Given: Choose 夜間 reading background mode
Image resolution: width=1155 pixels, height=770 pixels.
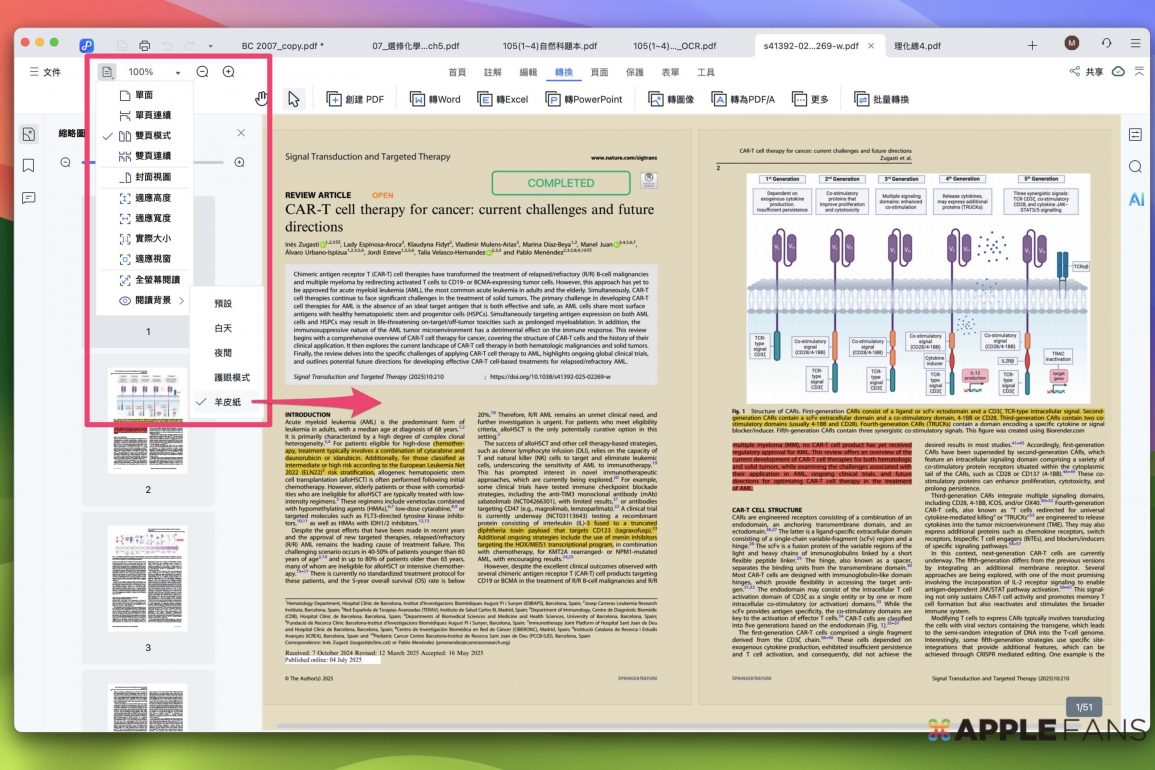Looking at the screenshot, I should [x=222, y=353].
